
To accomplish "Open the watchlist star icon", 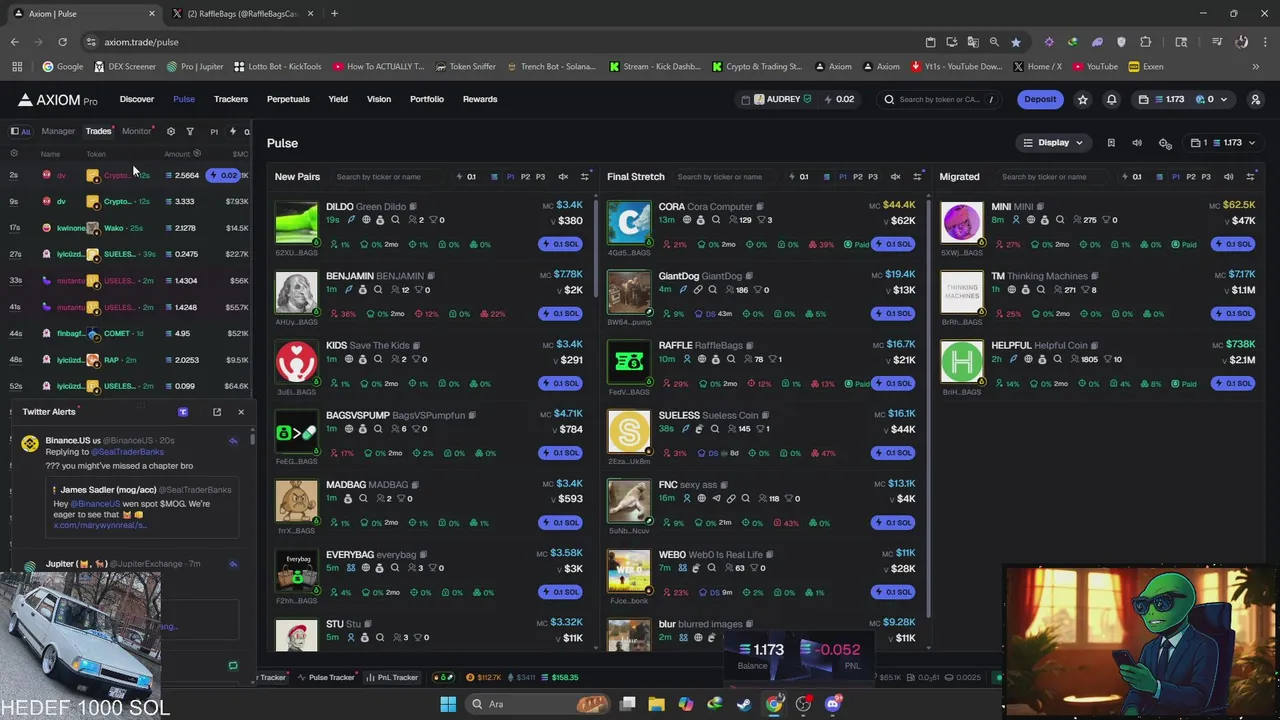I will [1082, 99].
